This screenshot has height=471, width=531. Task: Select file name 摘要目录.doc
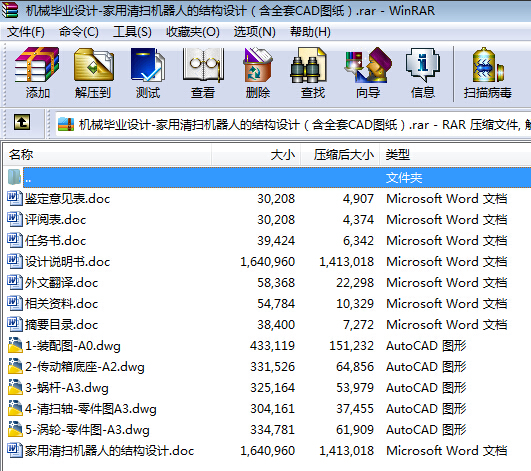point(62,325)
